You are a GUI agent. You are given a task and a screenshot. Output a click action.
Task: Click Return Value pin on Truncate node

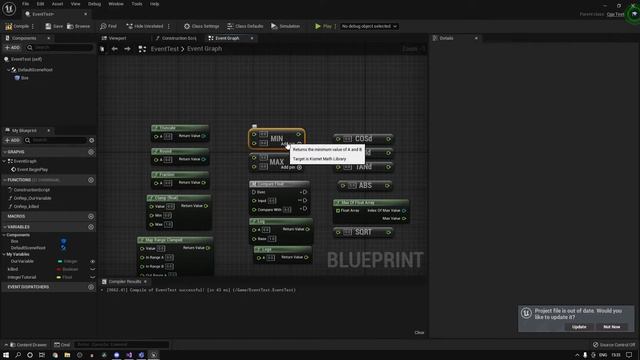click(x=204, y=136)
